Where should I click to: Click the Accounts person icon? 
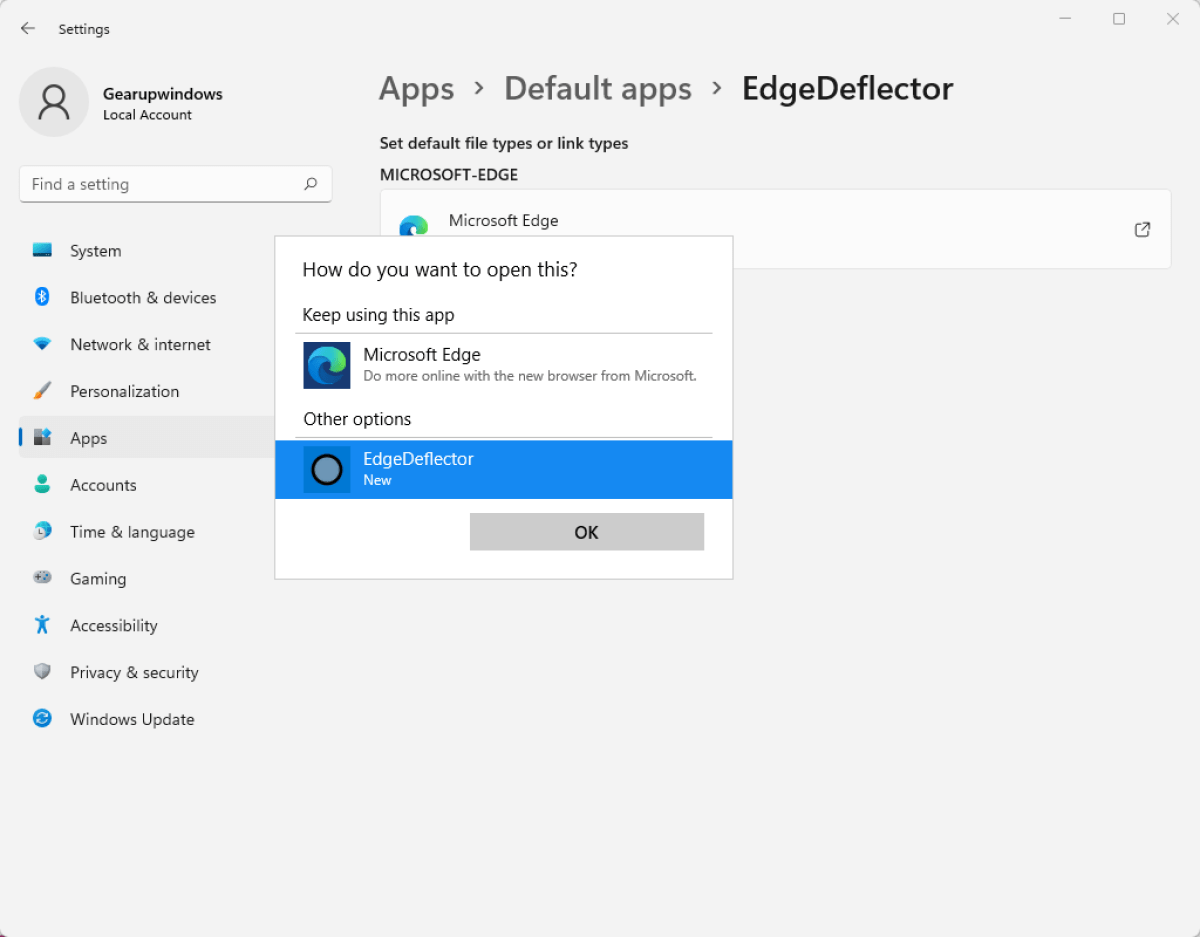42,484
